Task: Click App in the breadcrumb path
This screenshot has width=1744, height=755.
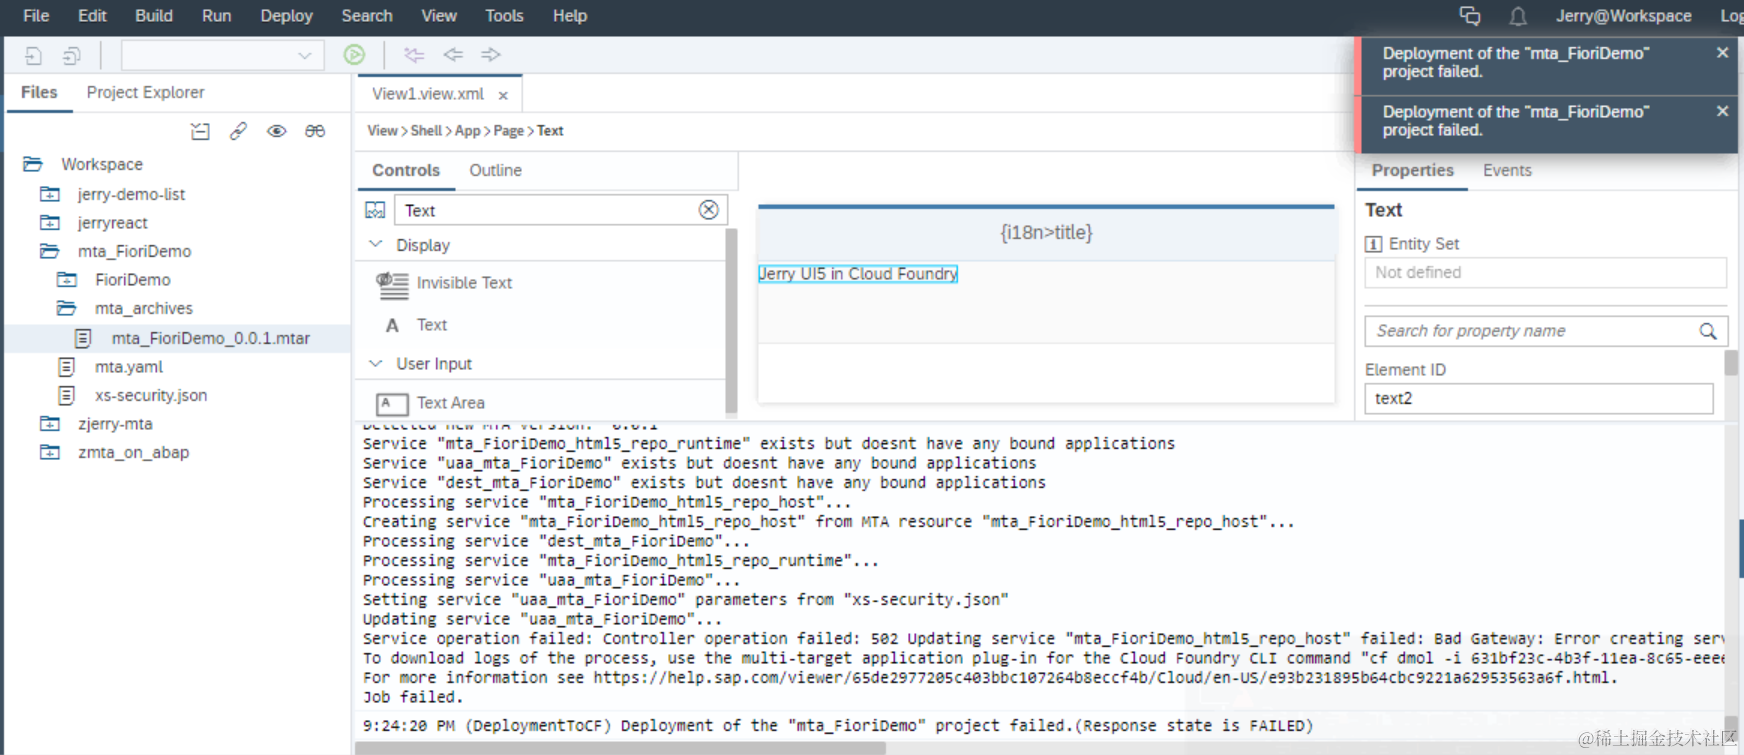Action: pyautogui.click(x=467, y=131)
